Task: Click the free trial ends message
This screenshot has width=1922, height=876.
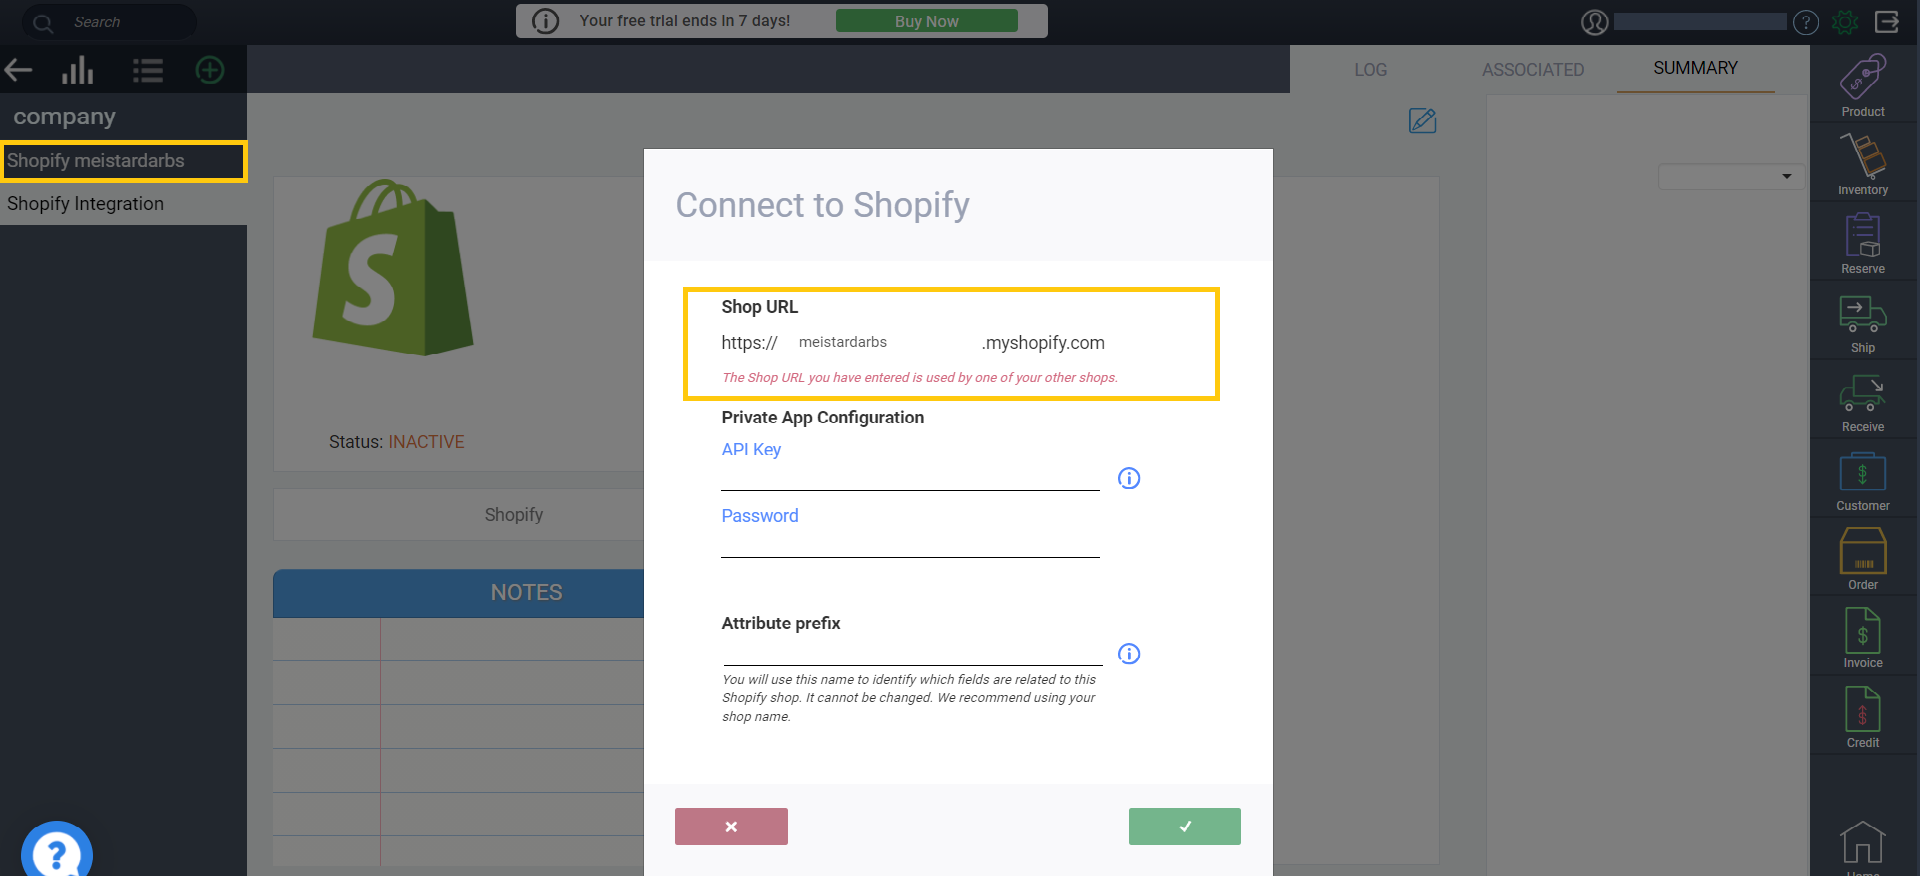Action: tap(685, 21)
